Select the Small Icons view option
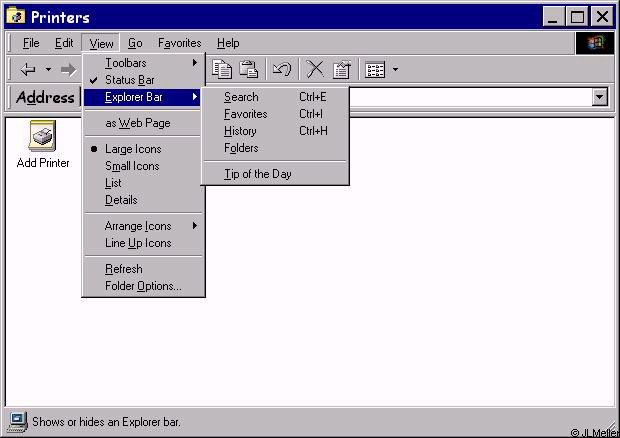This screenshot has height=438, width=620. [x=143, y=166]
